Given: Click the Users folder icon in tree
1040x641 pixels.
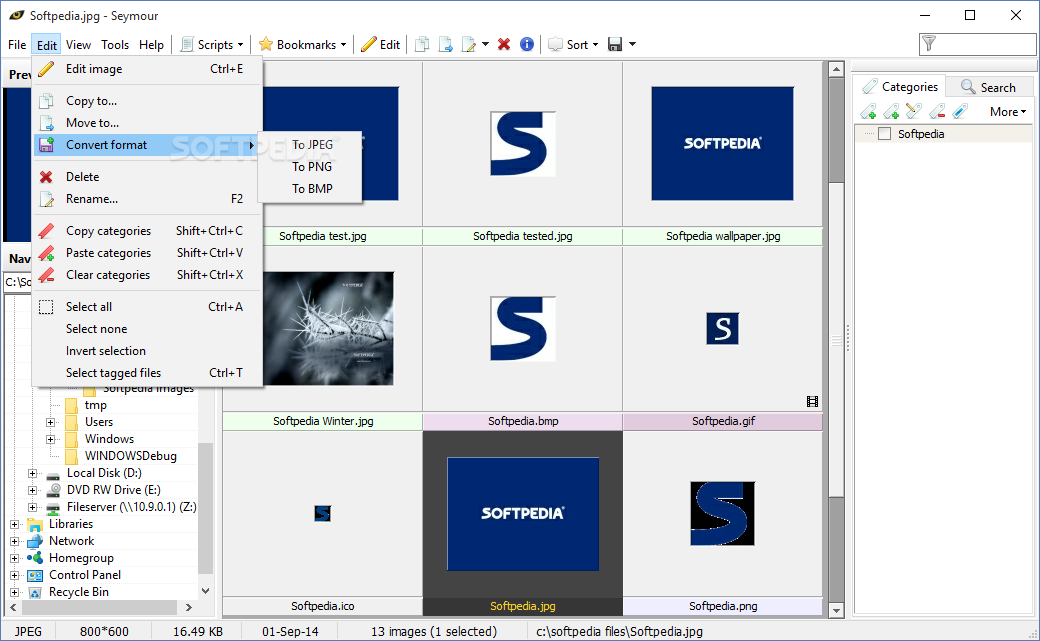Looking at the screenshot, I should click(x=72, y=422).
